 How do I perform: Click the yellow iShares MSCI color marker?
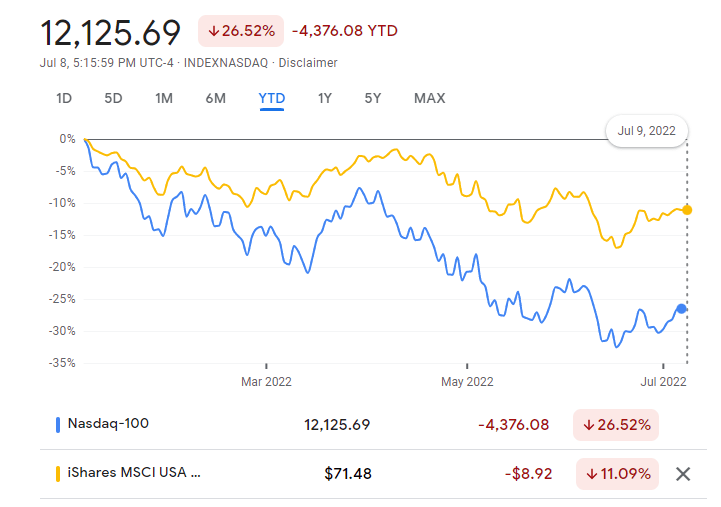(58, 474)
